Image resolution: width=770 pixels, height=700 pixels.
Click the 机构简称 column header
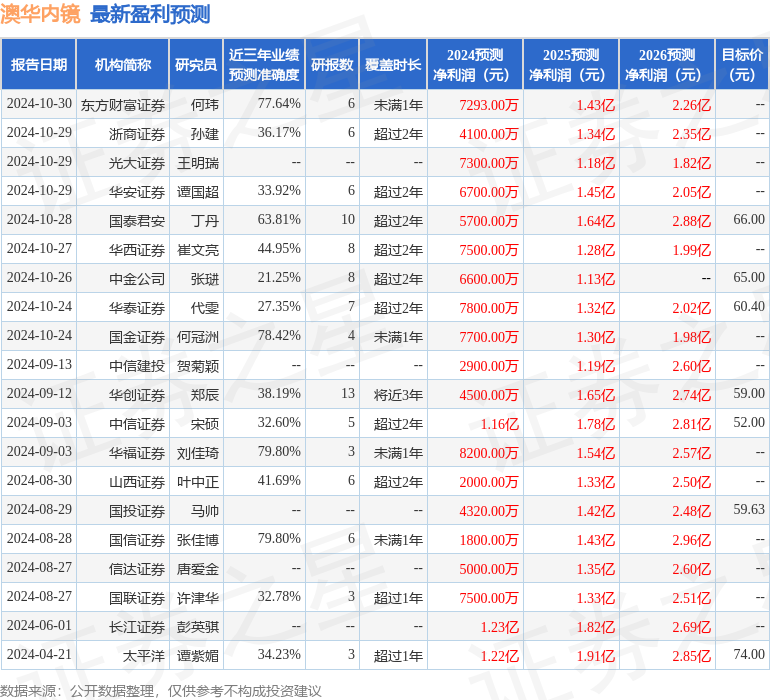(123, 64)
